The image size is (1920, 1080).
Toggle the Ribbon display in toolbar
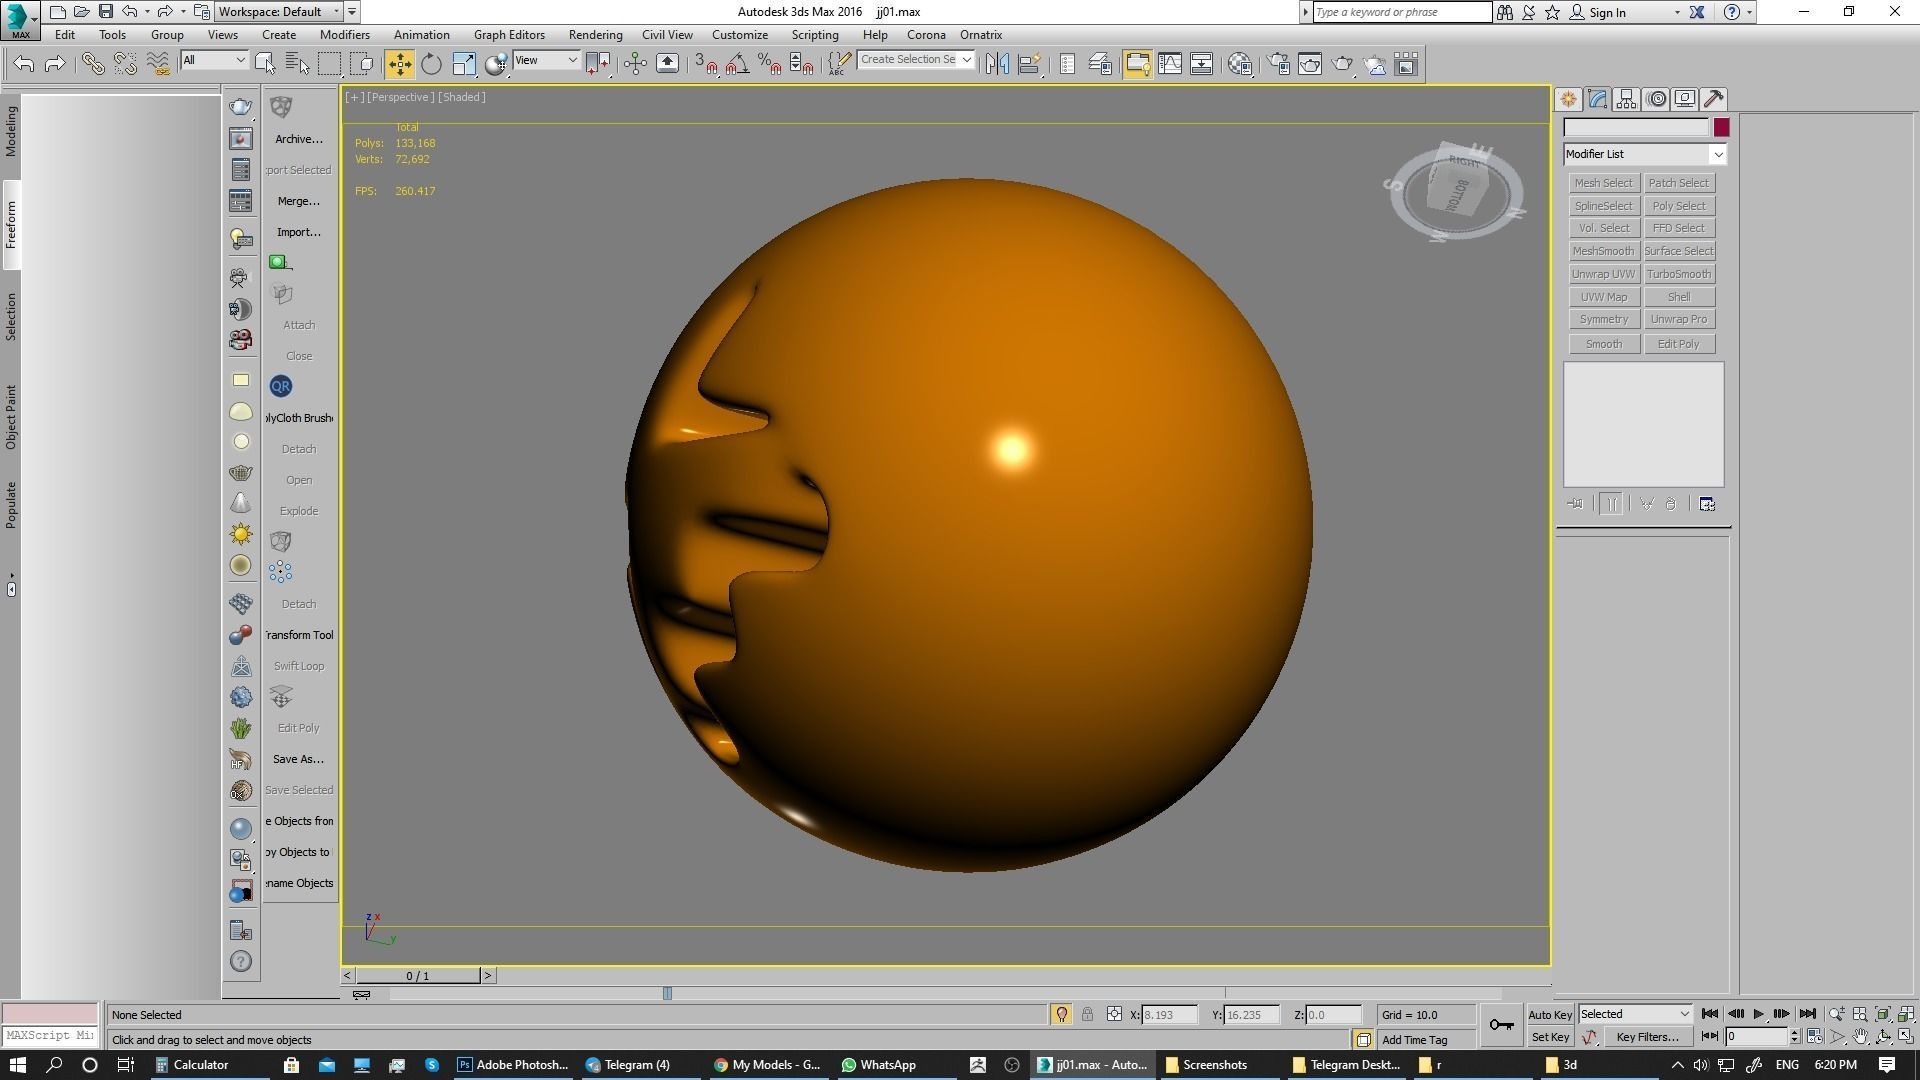1137,64
